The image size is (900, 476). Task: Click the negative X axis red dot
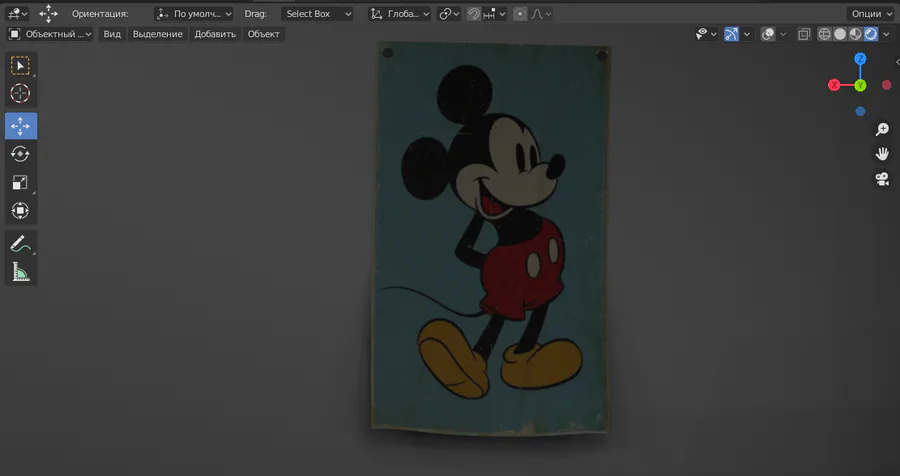[886, 85]
